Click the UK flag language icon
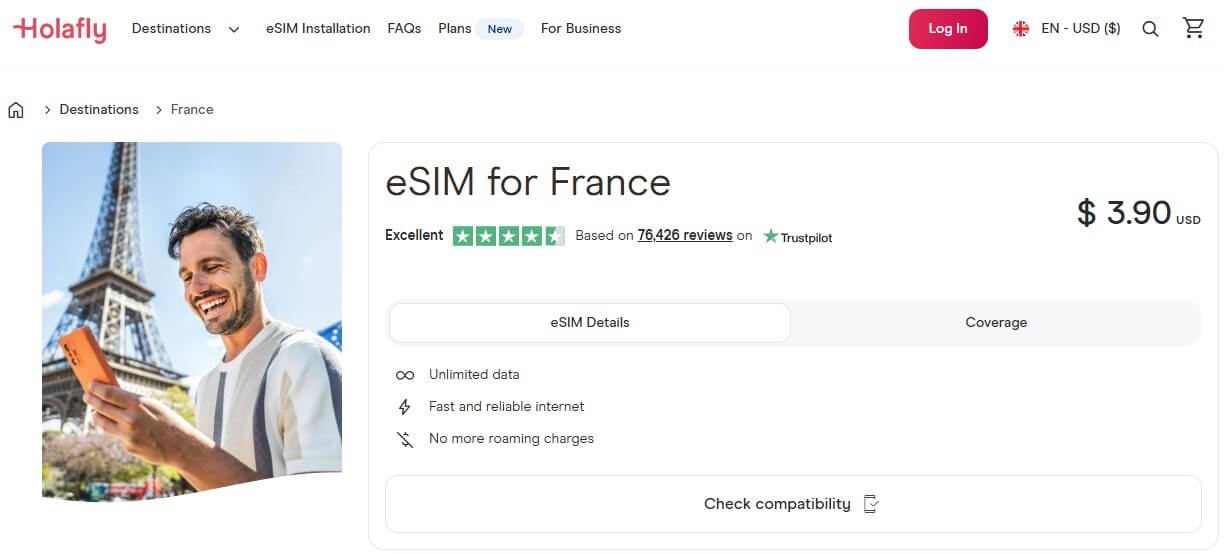1224x554 pixels. [x=1021, y=29]
